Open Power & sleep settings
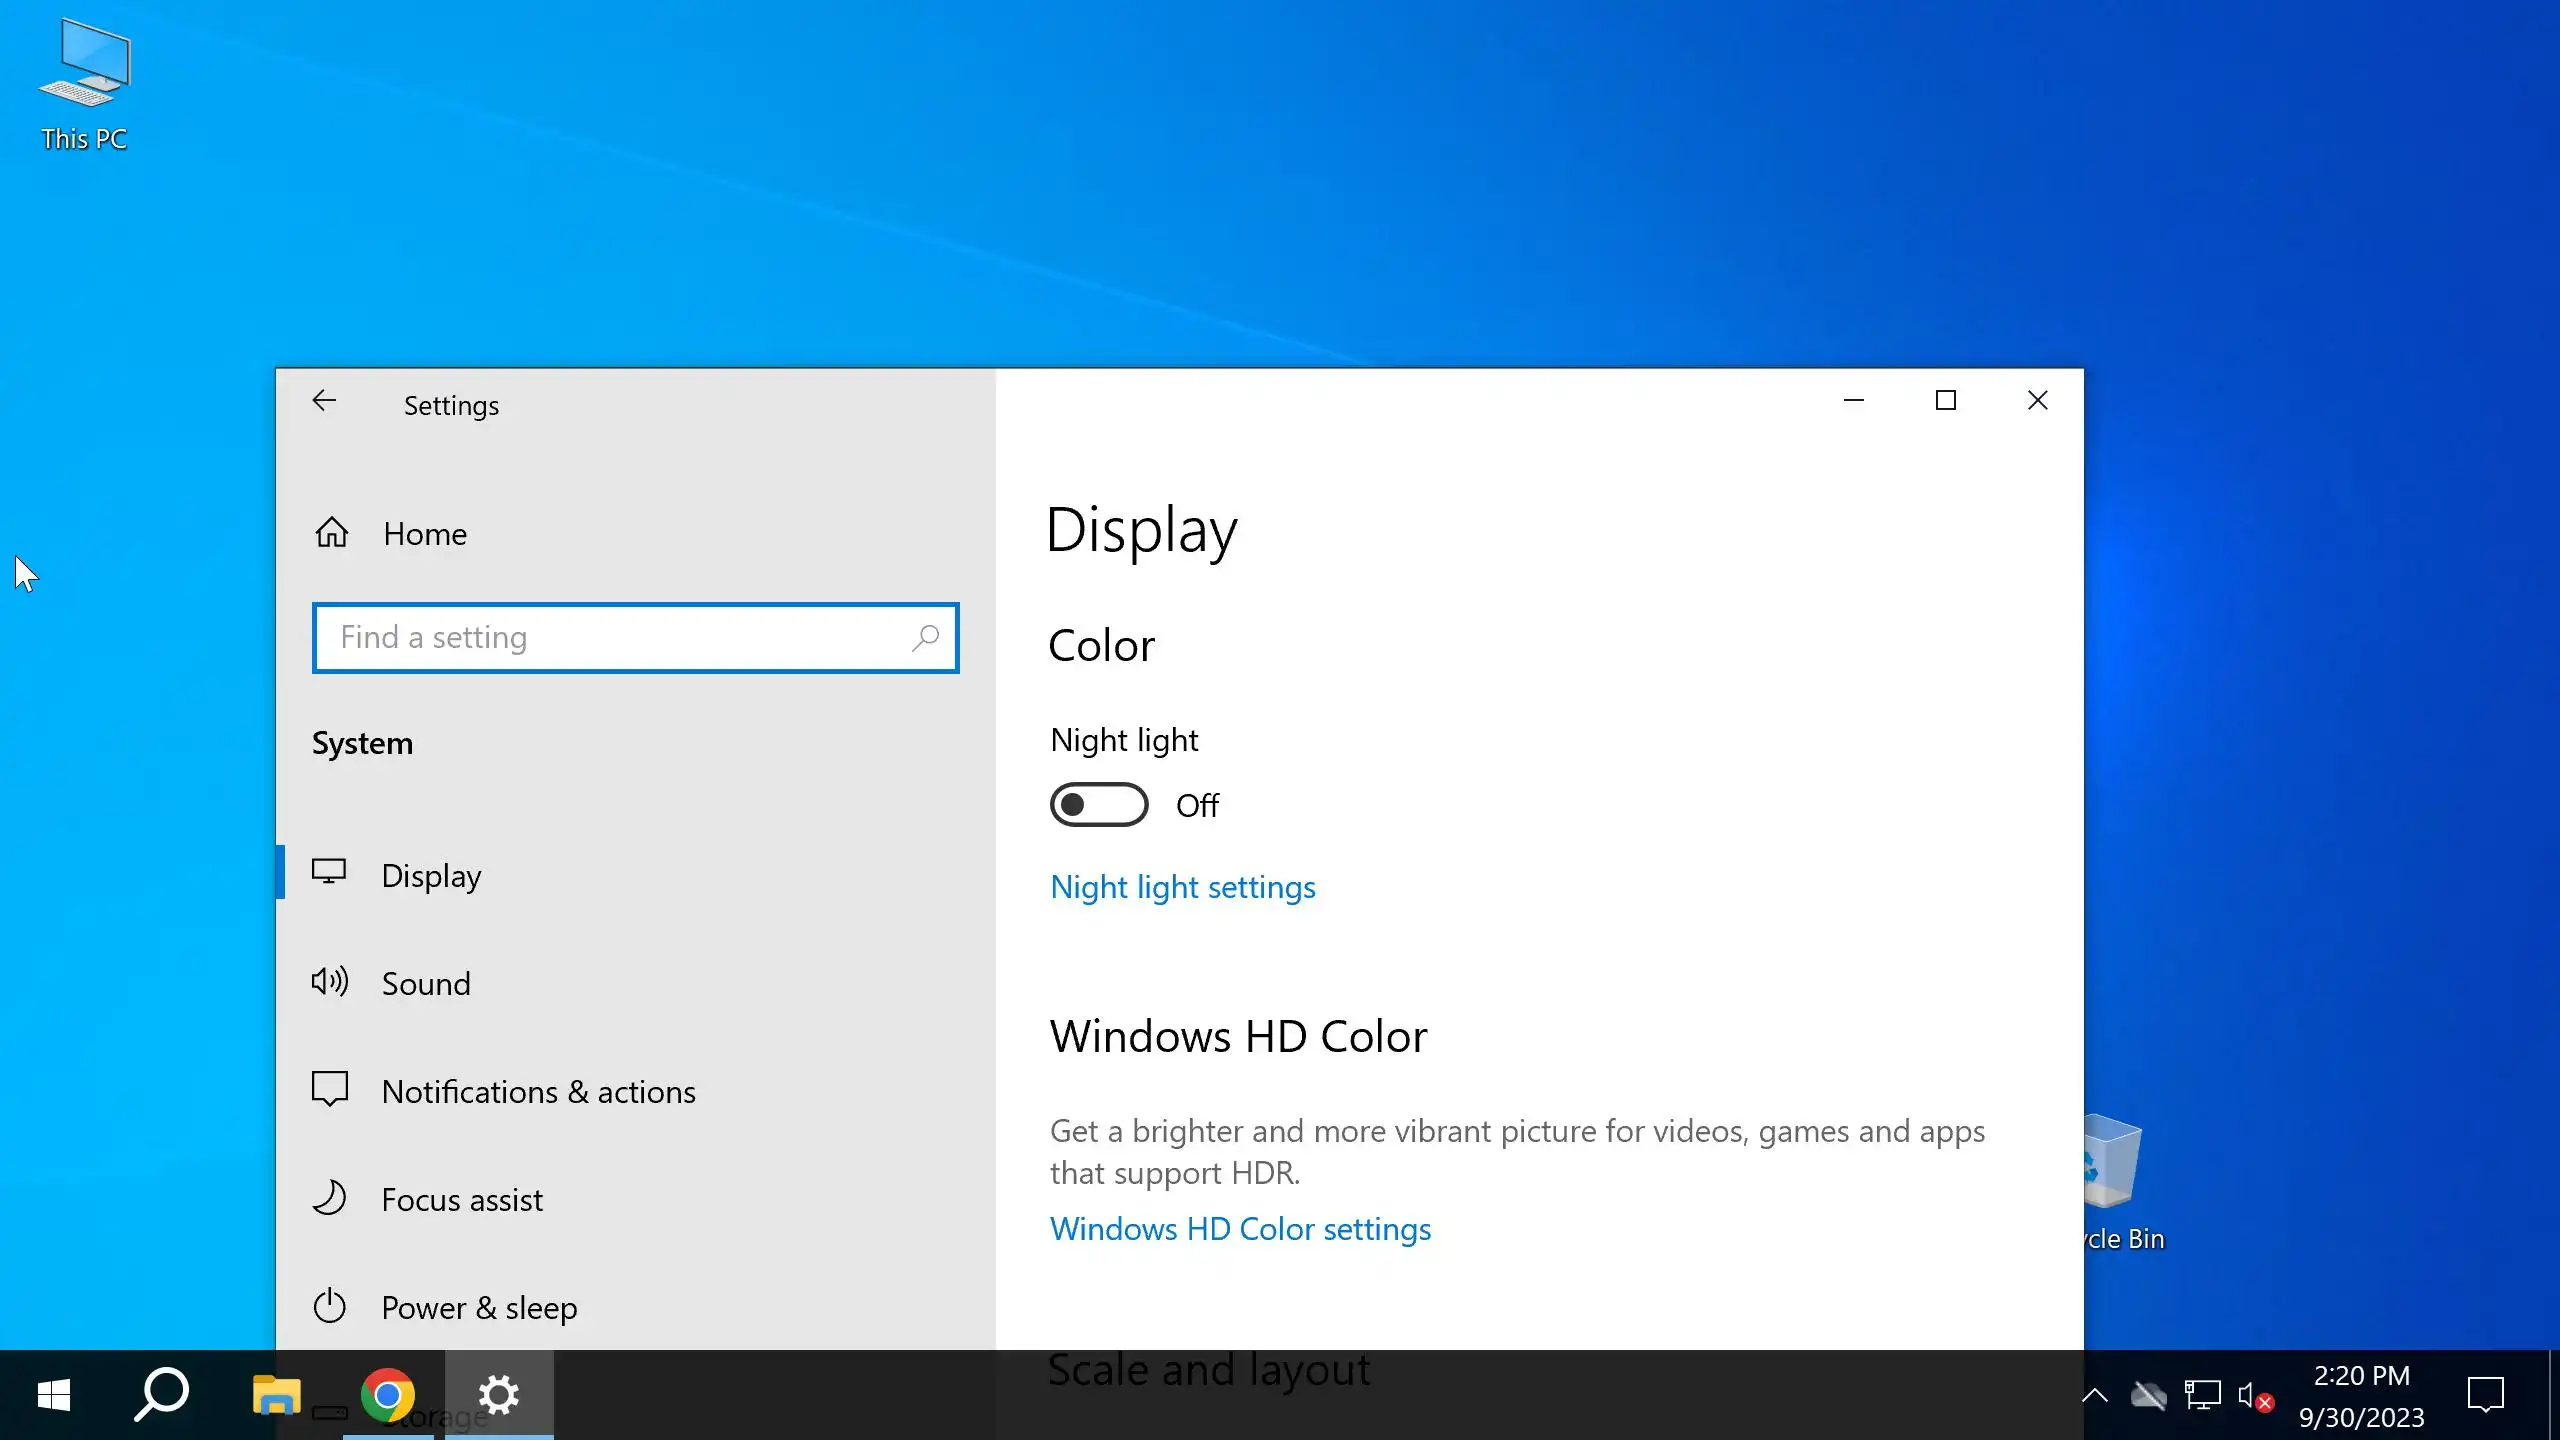2560x1440 pixels. click(x=478, y=1308)
